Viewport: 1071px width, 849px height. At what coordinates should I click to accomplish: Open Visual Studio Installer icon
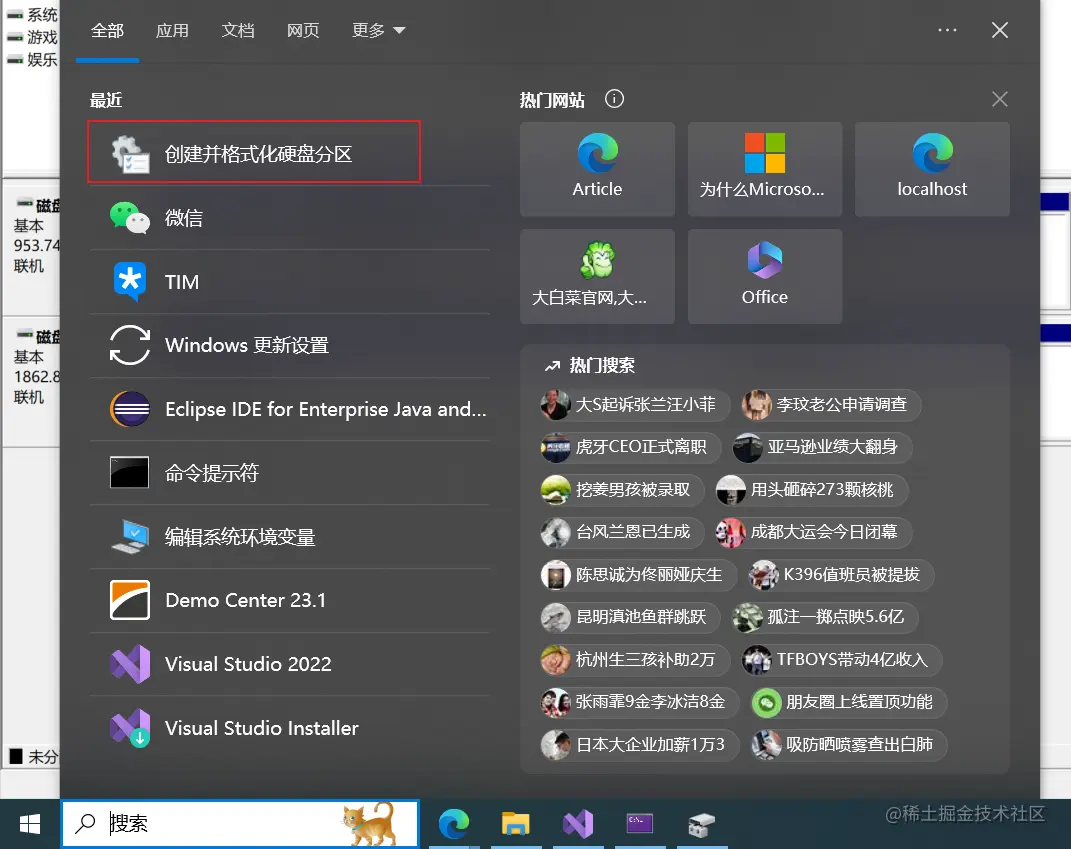point(130,728)
